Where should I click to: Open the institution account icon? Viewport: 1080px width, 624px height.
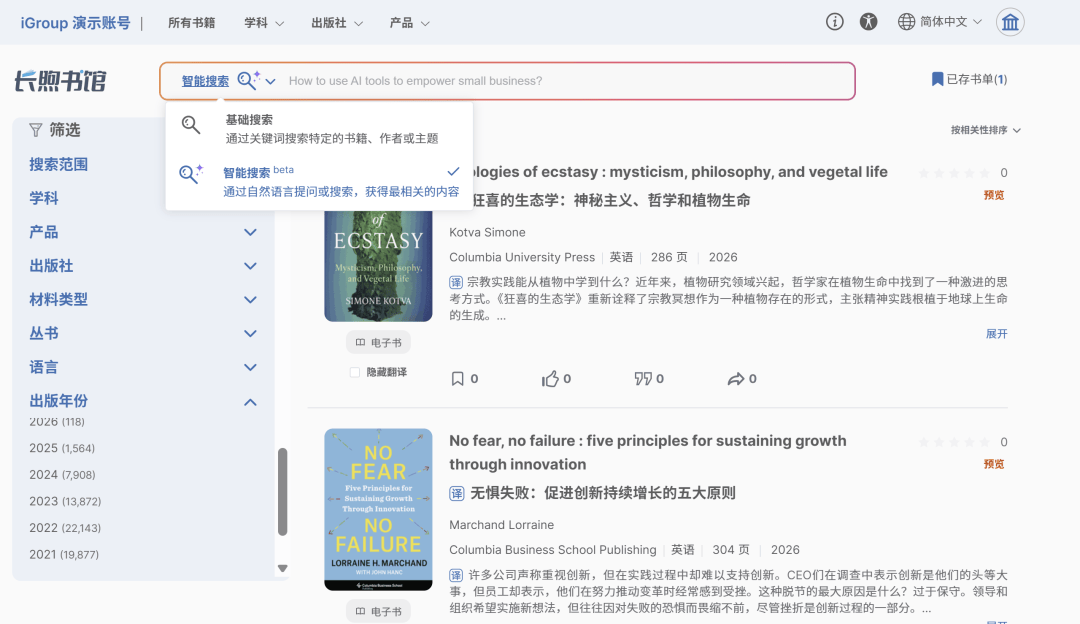pyautogui.click(x=1010, y=22)
